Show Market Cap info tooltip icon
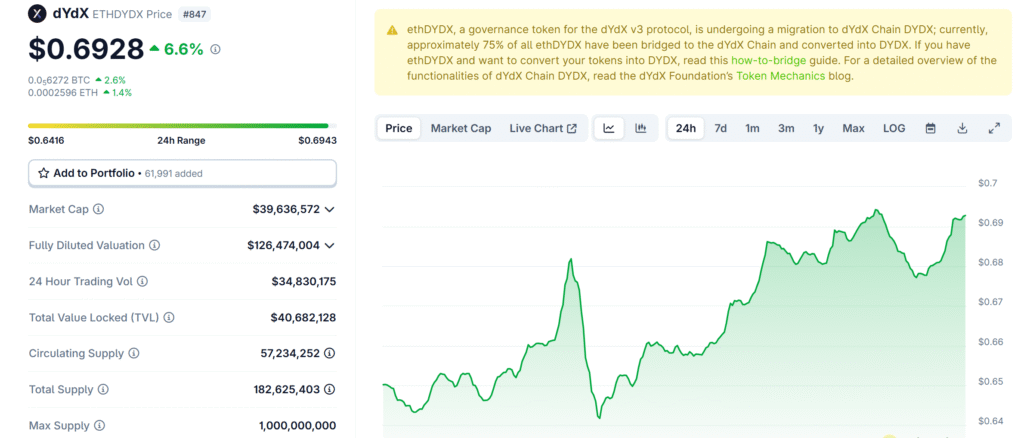Image resolution: width=1024 pixels, height=438 pixels. pyautogui.click(x=98, y=210)
